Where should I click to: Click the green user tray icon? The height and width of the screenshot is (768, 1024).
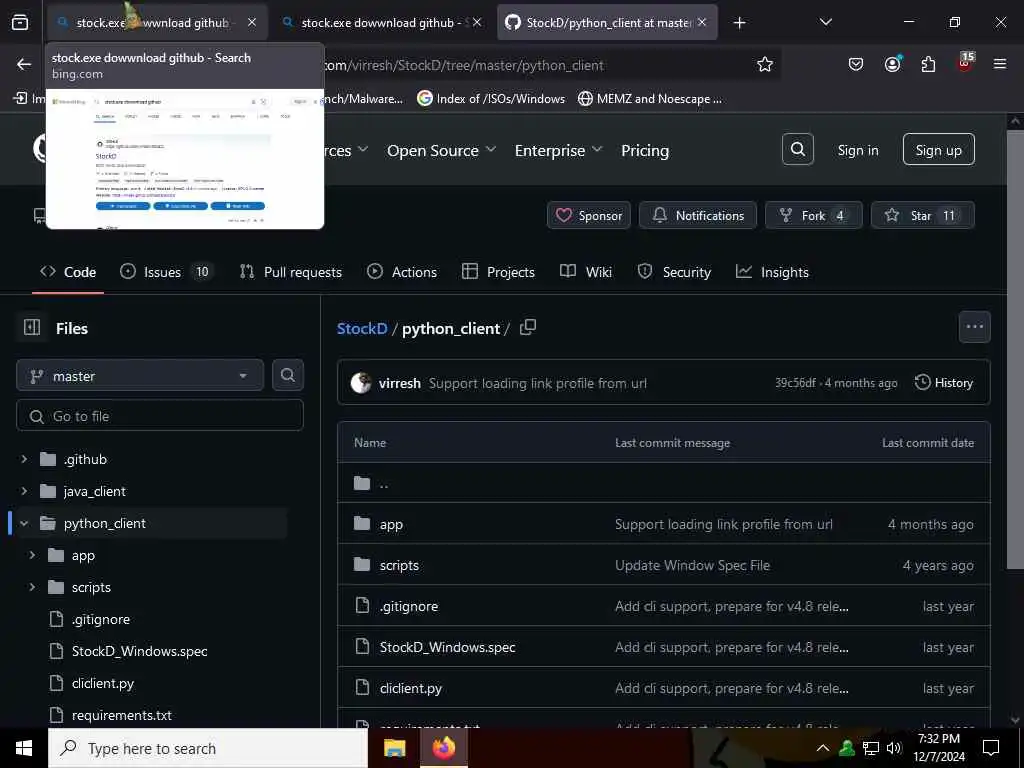tap(847, 748)
